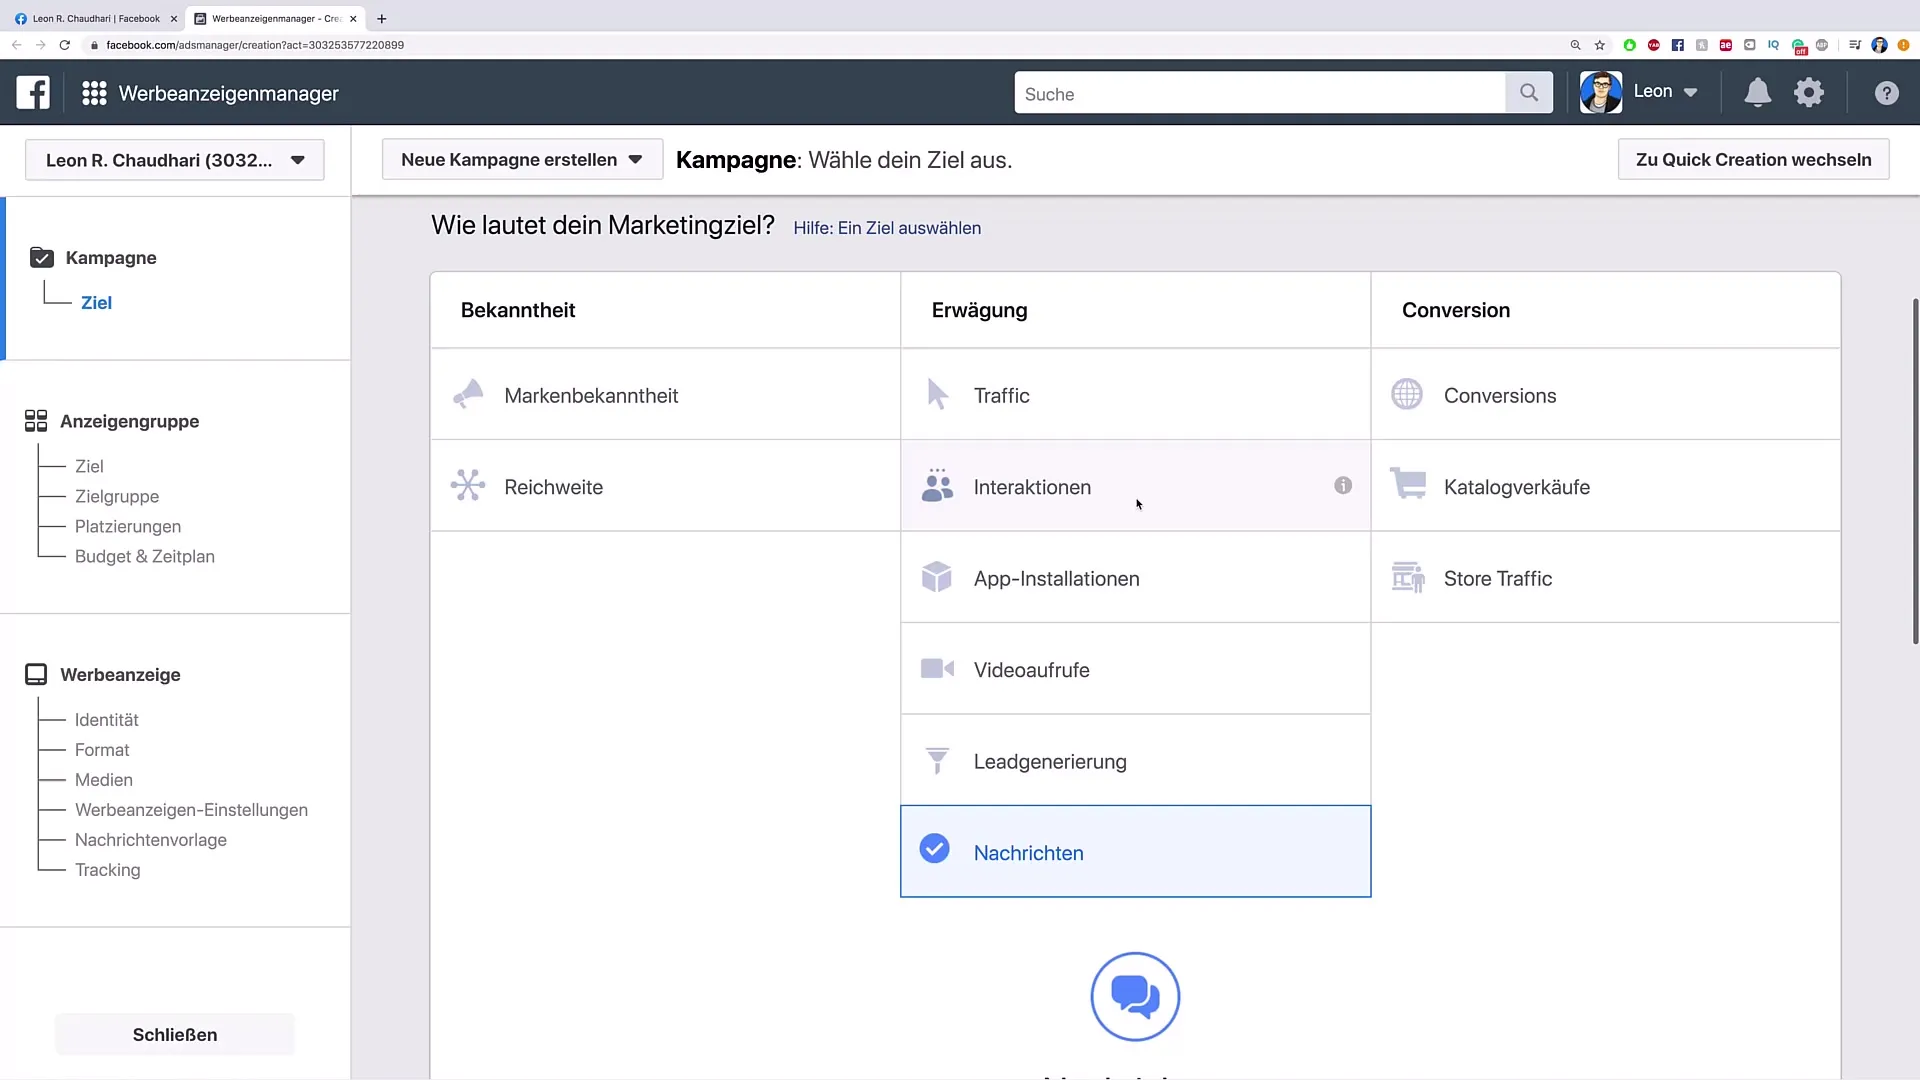The height and width of the screenshot is (1080, 1920).
Task: Select the Videoaufrufe objective icon
Action: point(936,670)
